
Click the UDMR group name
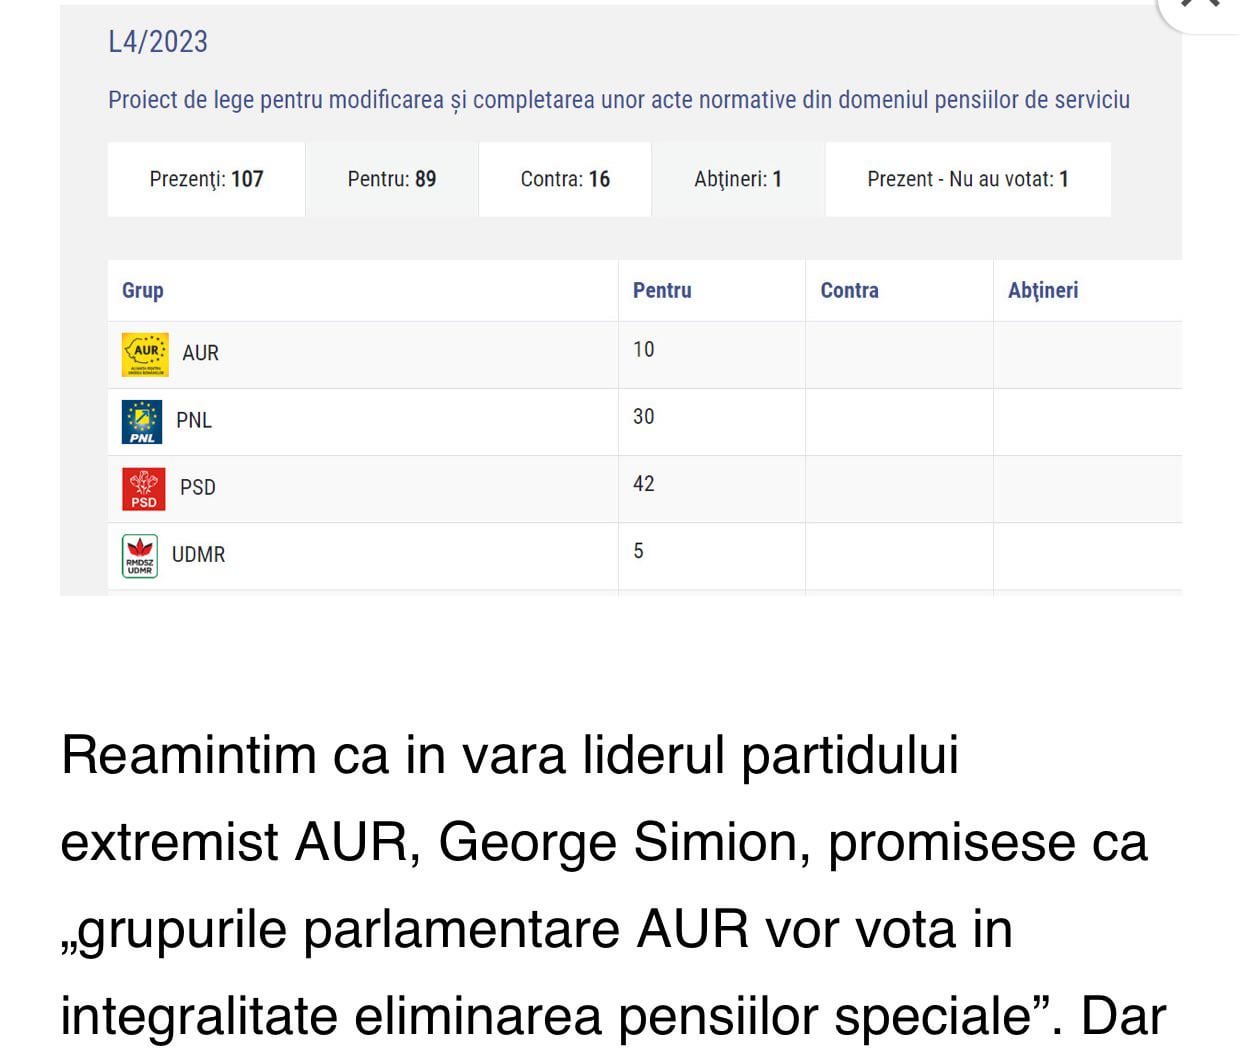tap(198, 555)
